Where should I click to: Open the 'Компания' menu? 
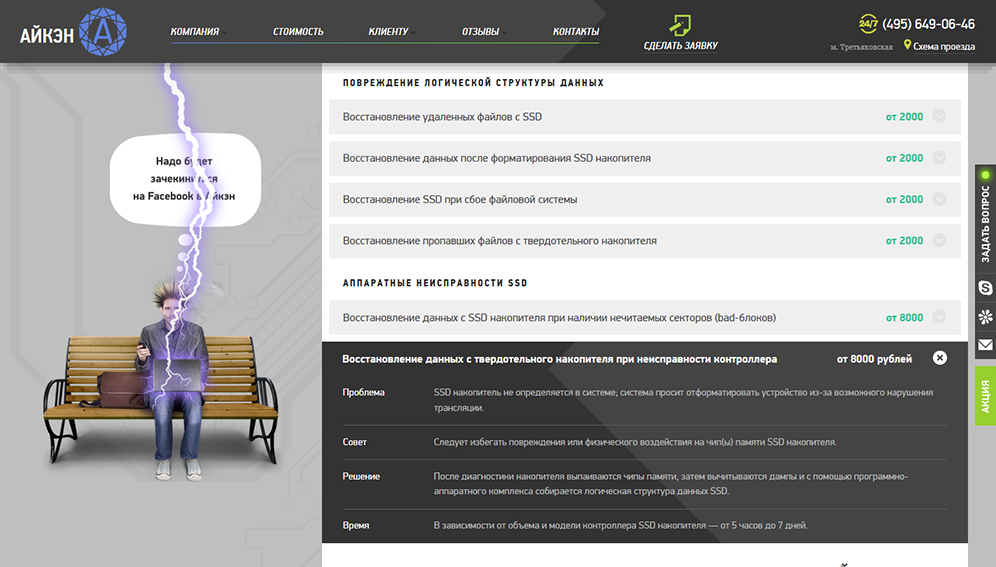click(195, 32)
